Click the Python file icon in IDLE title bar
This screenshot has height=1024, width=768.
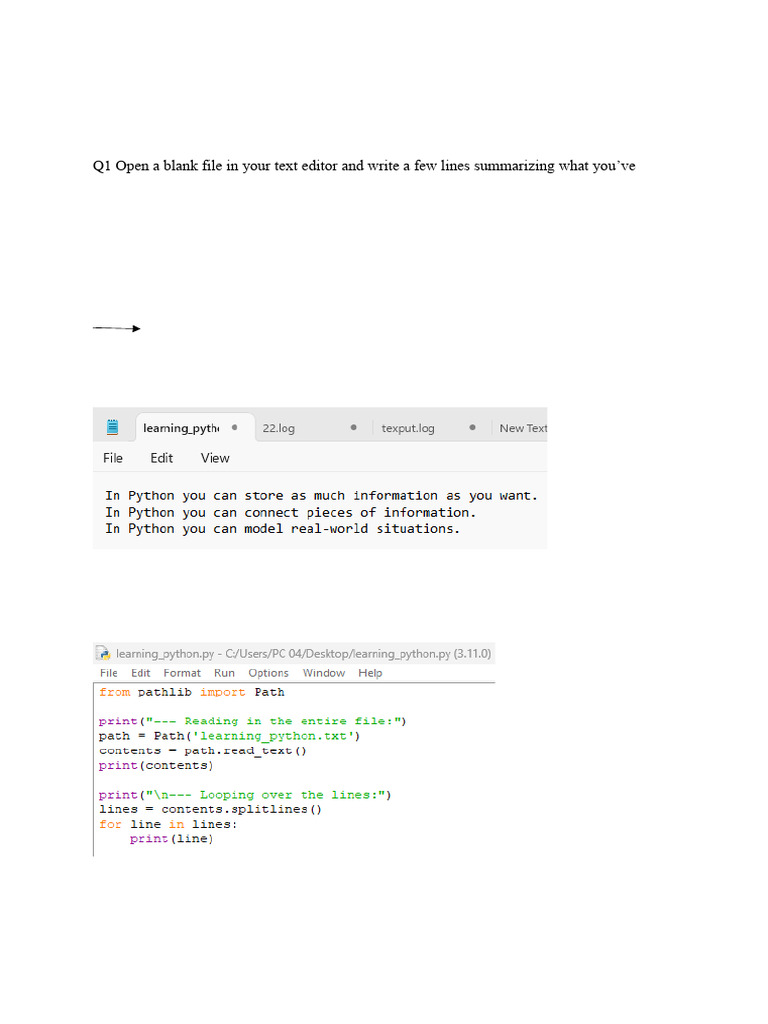point(103,653)
